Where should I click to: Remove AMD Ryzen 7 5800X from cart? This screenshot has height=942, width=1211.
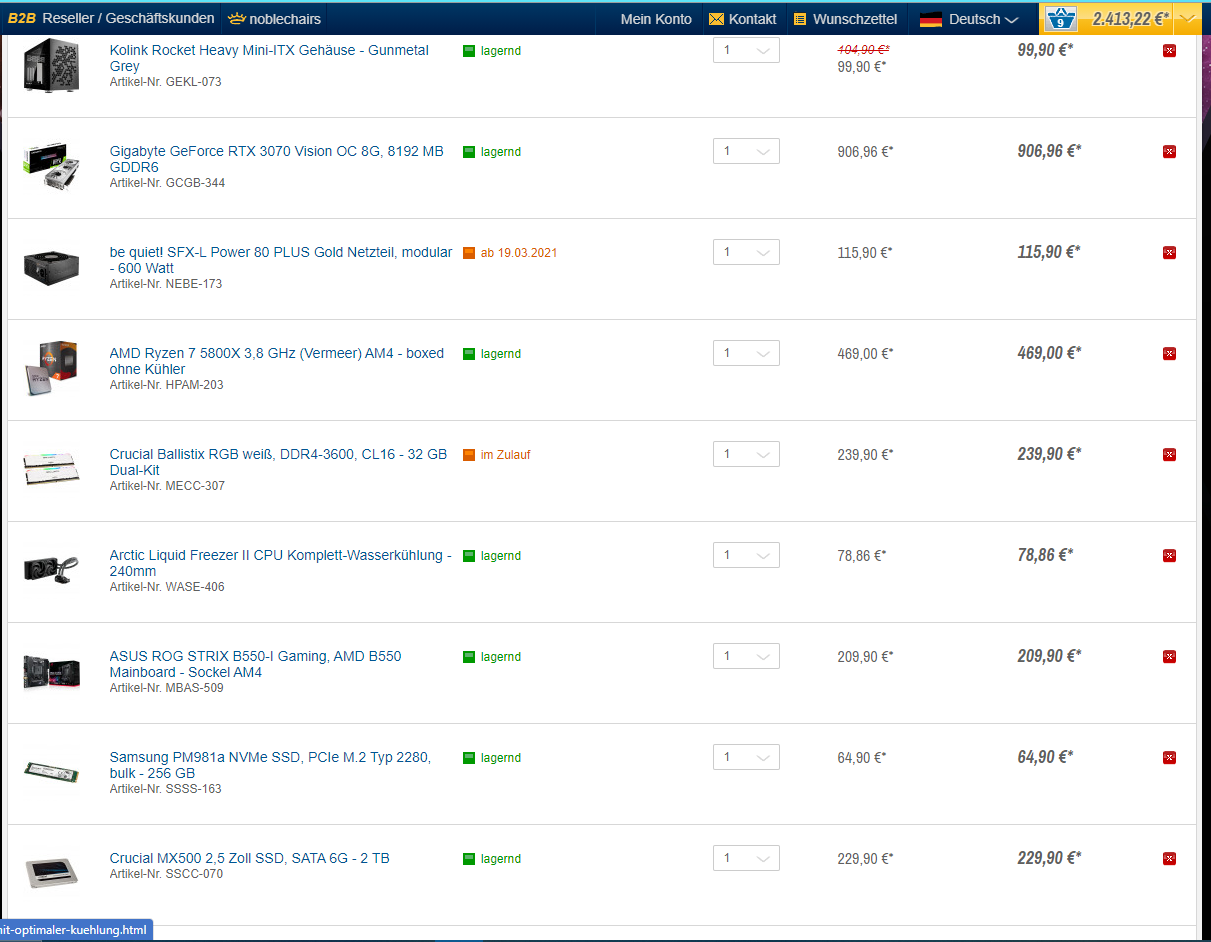pos(1169,354)
